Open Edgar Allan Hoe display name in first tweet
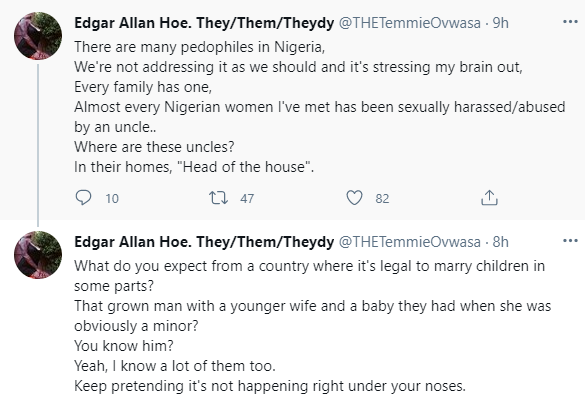Image resolution: width=585 pixels, height=403 pixels. point(204,23)
